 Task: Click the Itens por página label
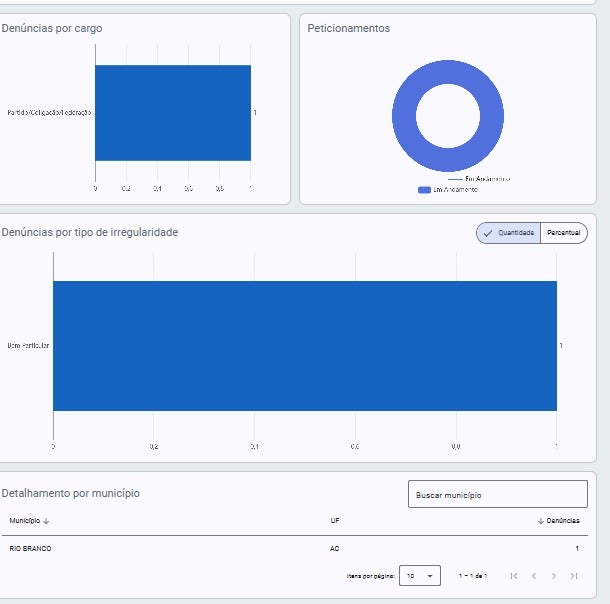tap(371, 576)
